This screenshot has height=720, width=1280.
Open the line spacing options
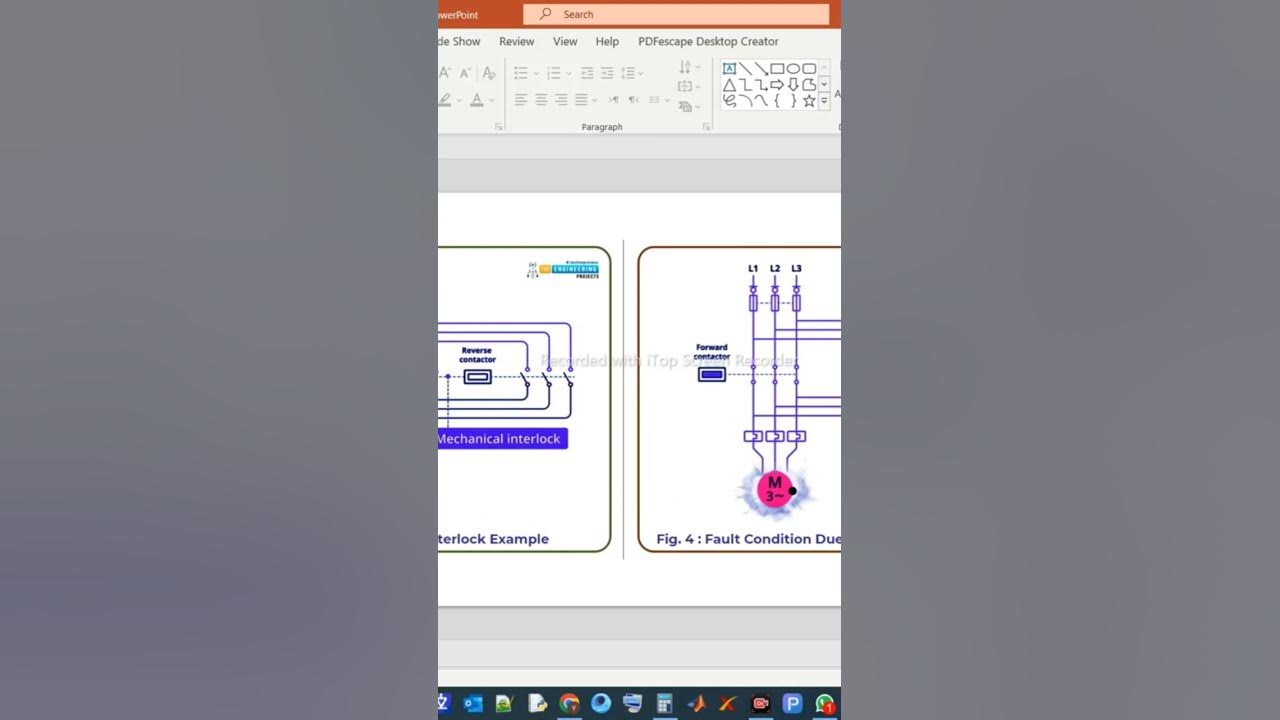tap(630, 73)
